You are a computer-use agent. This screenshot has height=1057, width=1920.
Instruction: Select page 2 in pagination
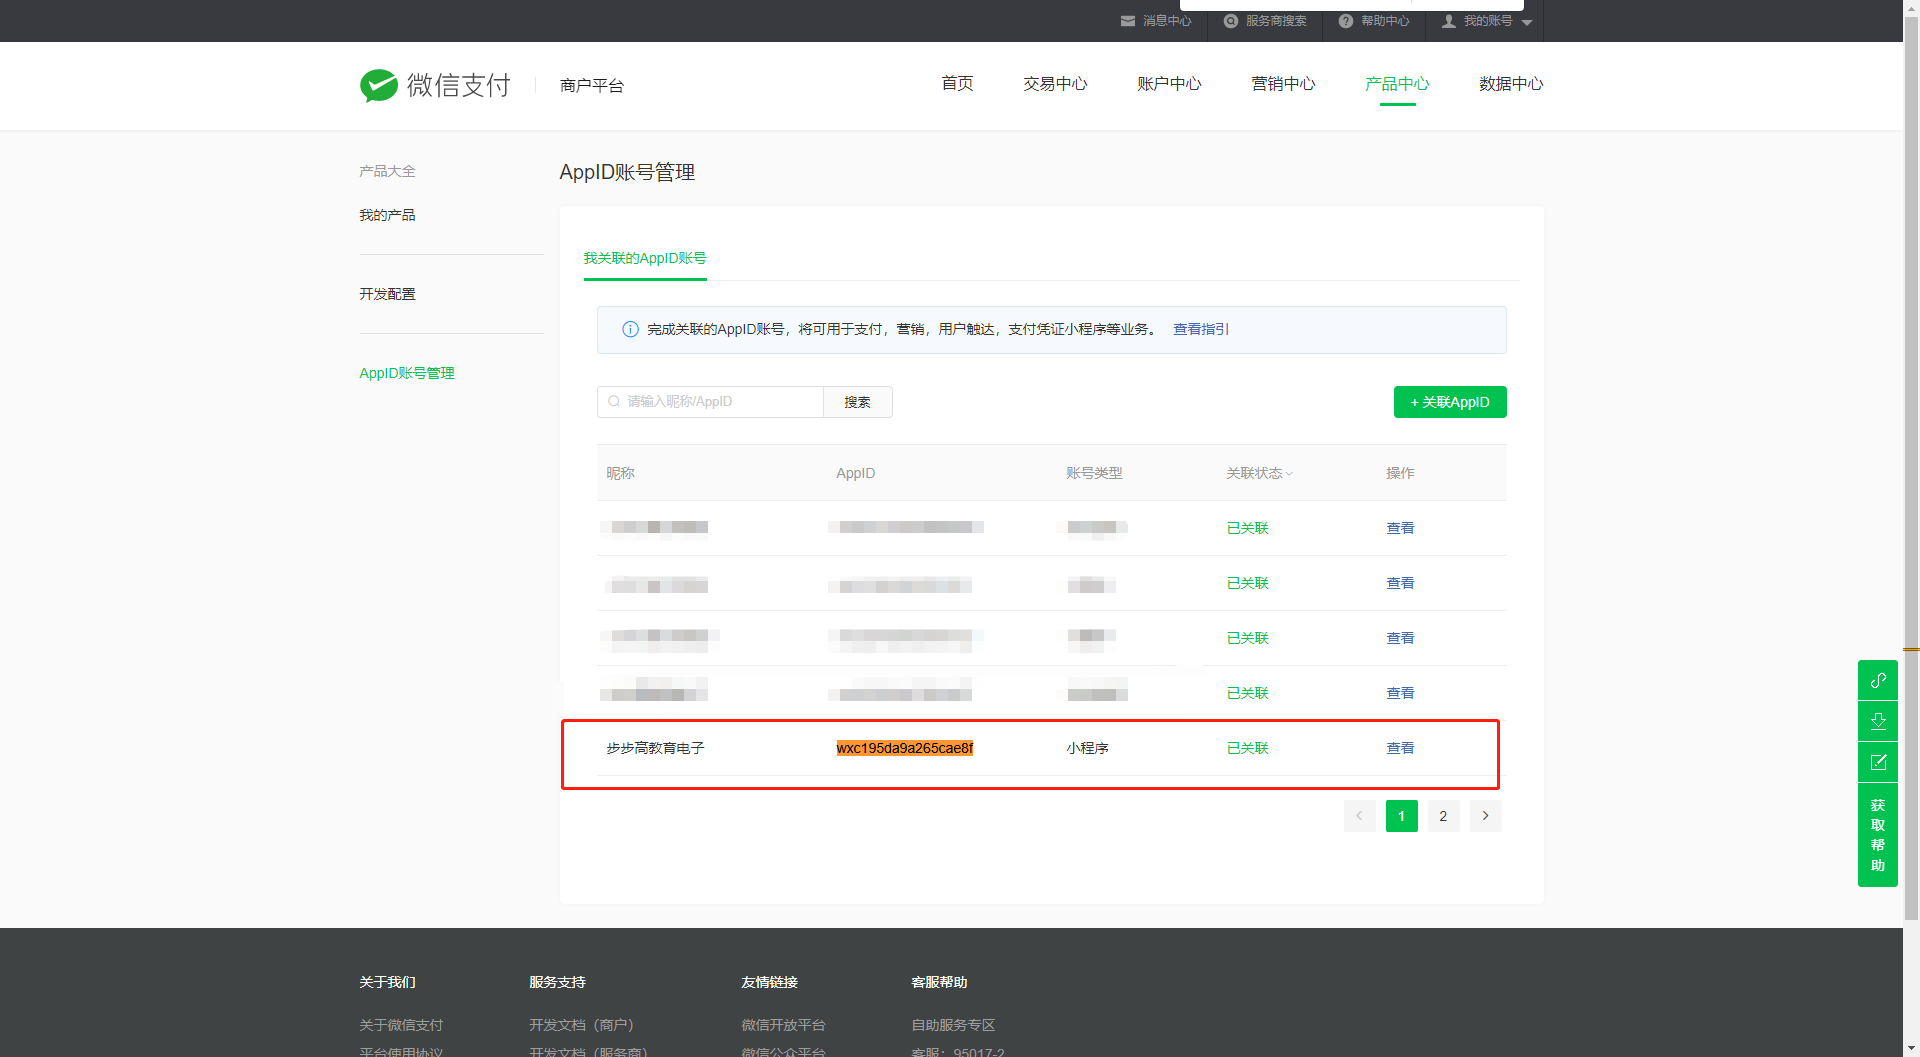tap(1443, 816)
